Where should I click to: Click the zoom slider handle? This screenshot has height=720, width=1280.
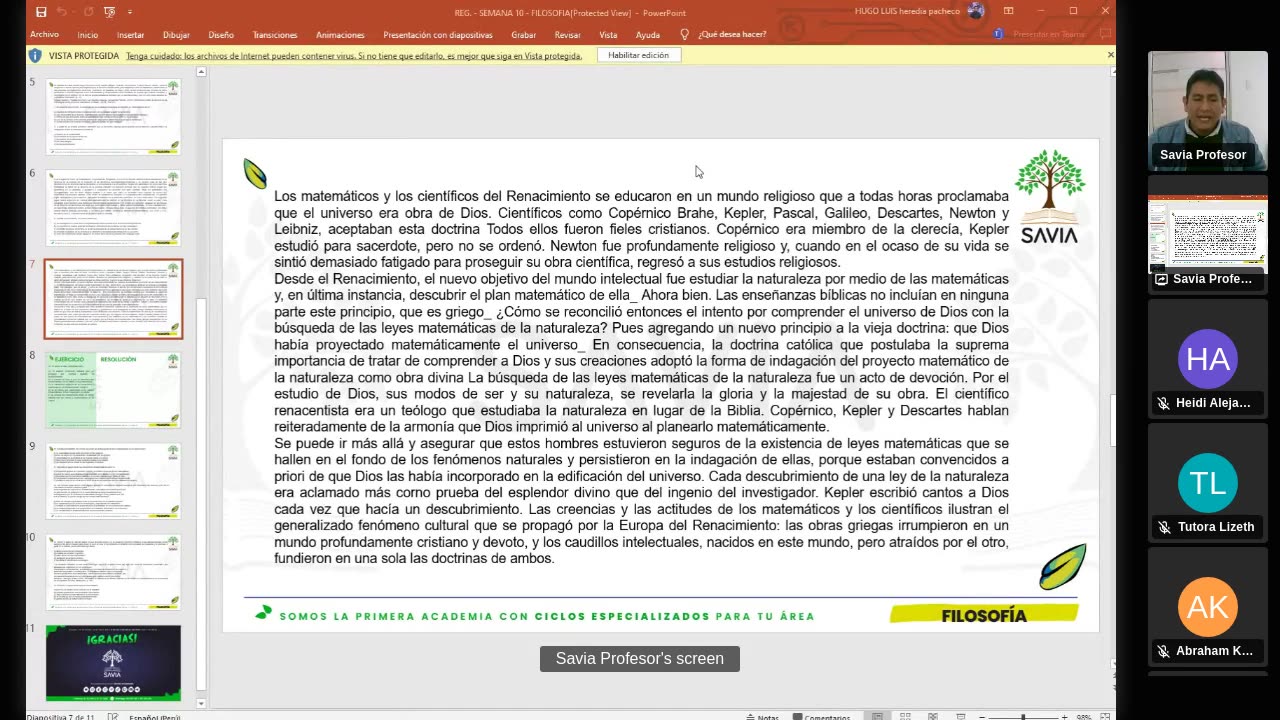1022,717
